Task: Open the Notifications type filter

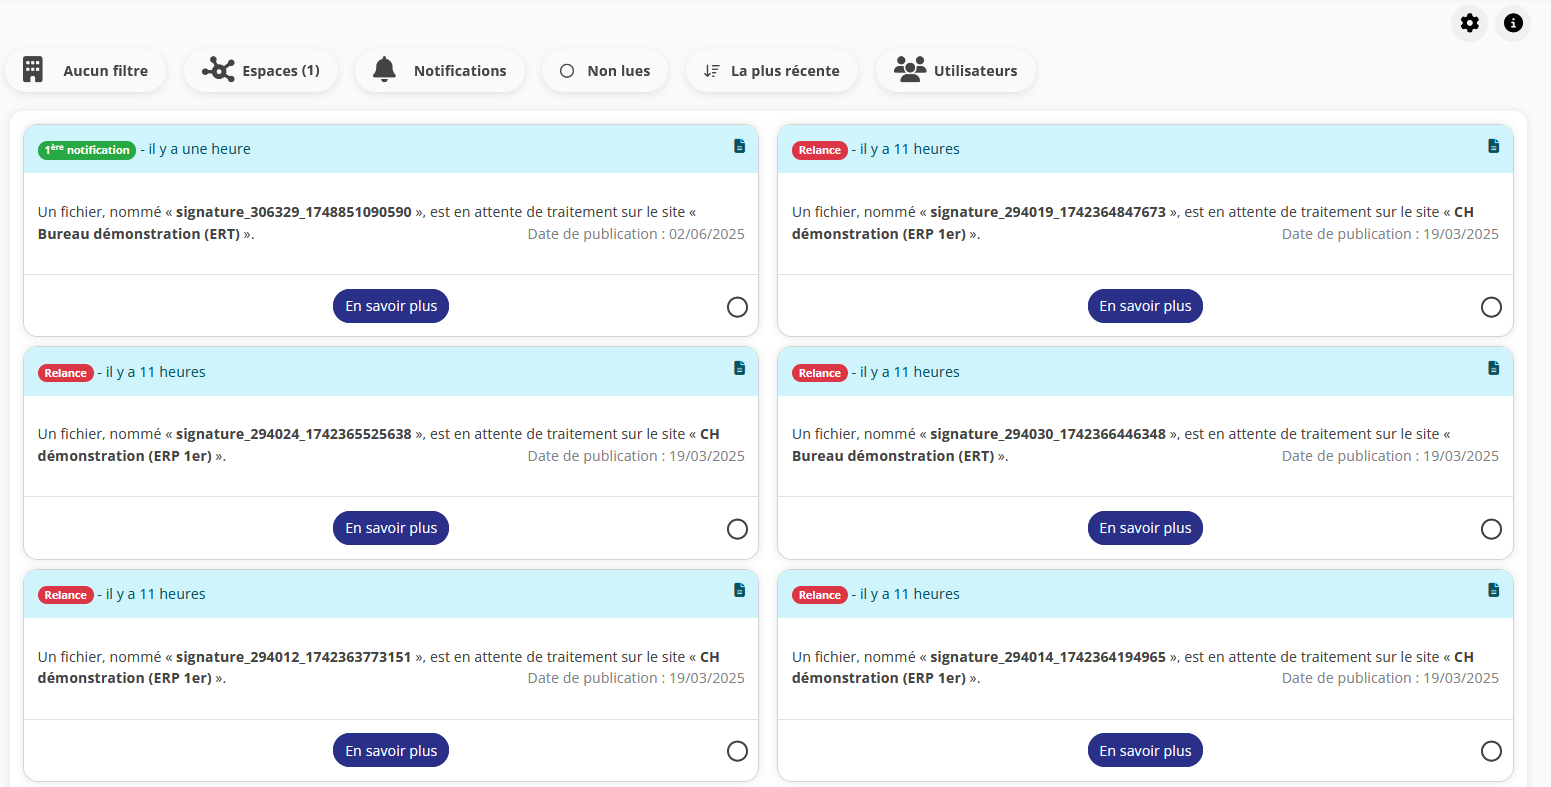Action: click(x=440, y=71)
